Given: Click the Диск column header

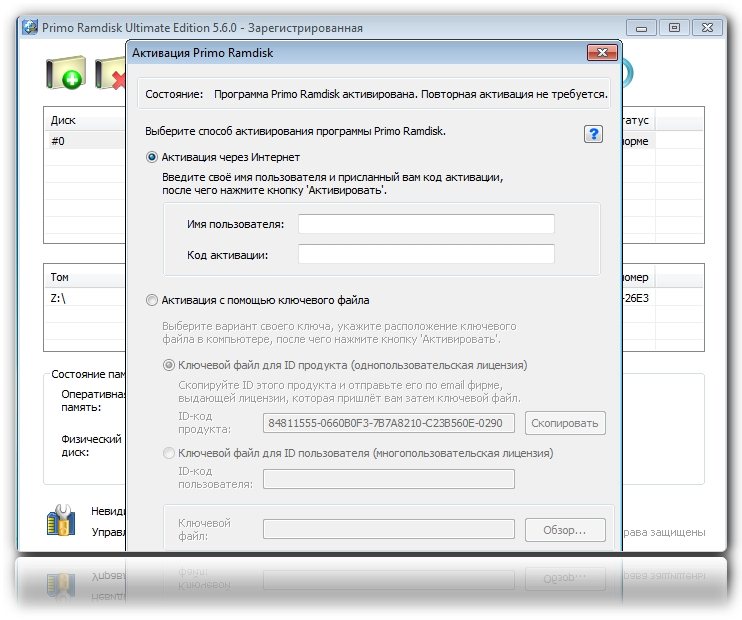Looking at the screenshot, I should [x=85, y=120].
